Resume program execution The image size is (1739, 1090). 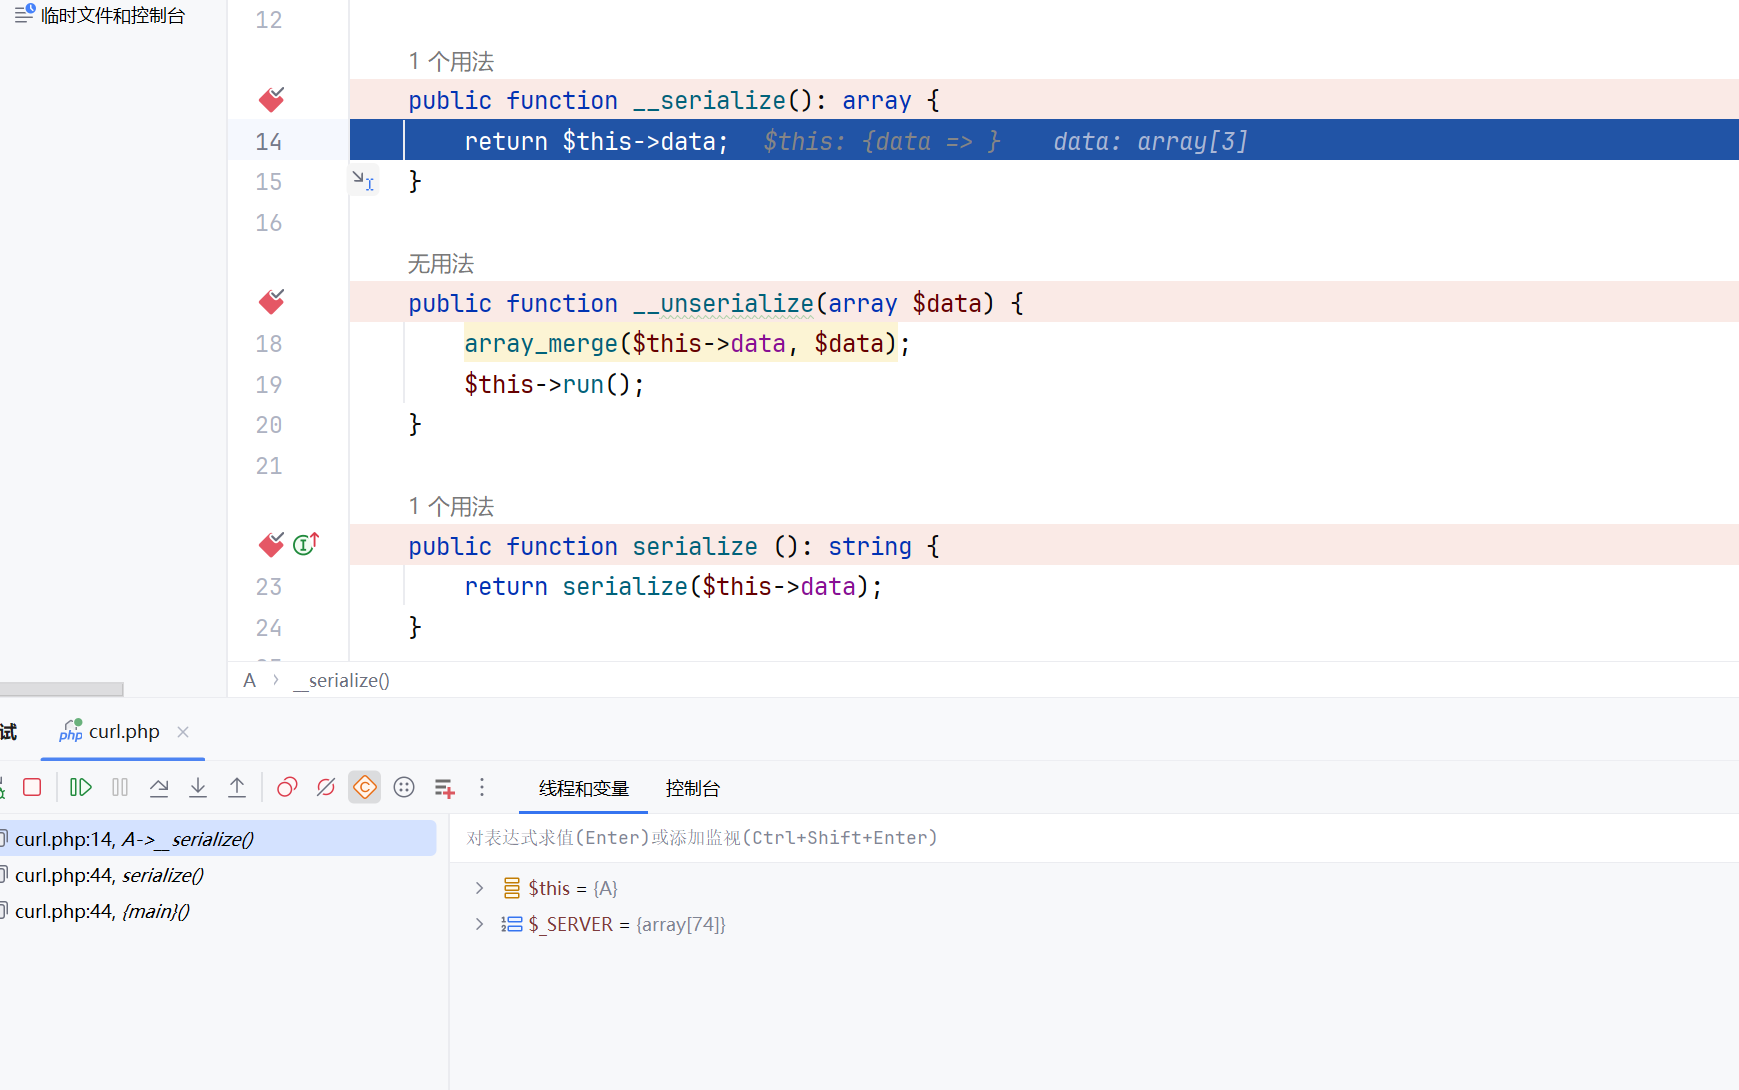(81, 788)
